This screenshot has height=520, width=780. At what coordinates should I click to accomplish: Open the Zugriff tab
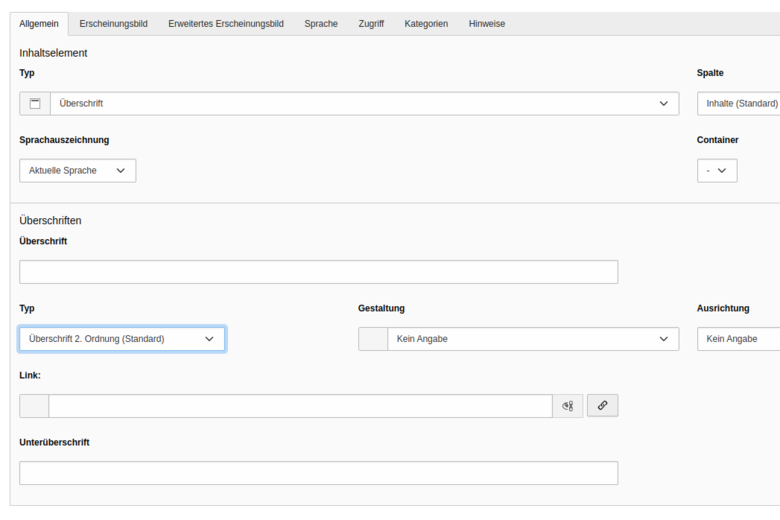(371, 24)
